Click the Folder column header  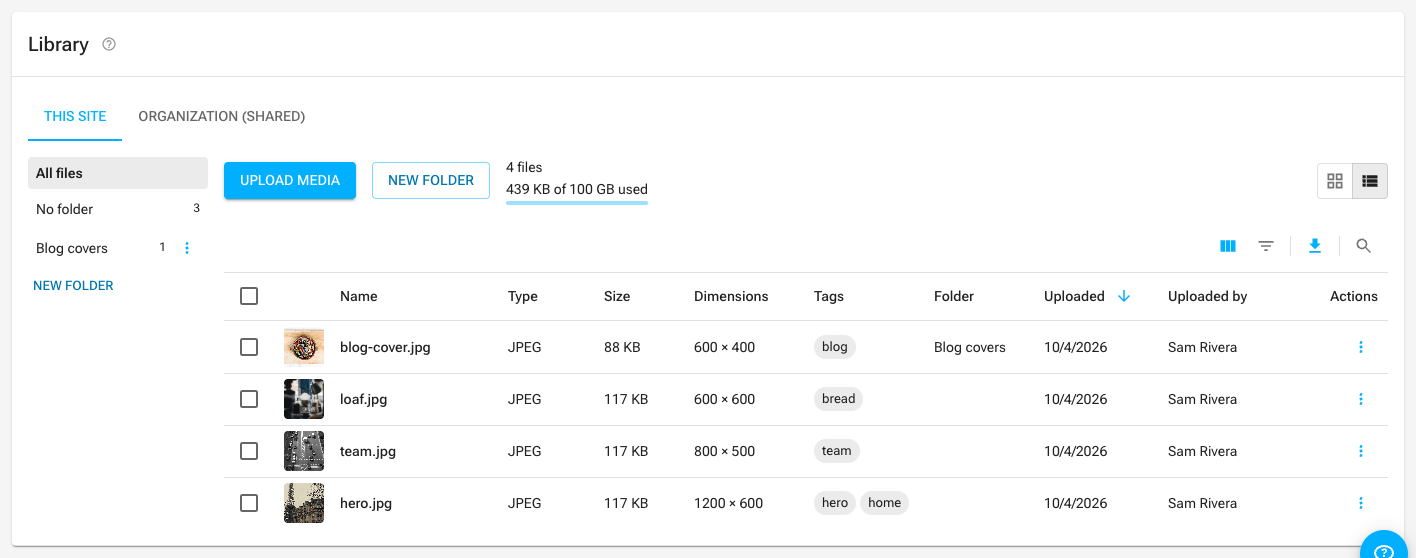pos(954,296)
